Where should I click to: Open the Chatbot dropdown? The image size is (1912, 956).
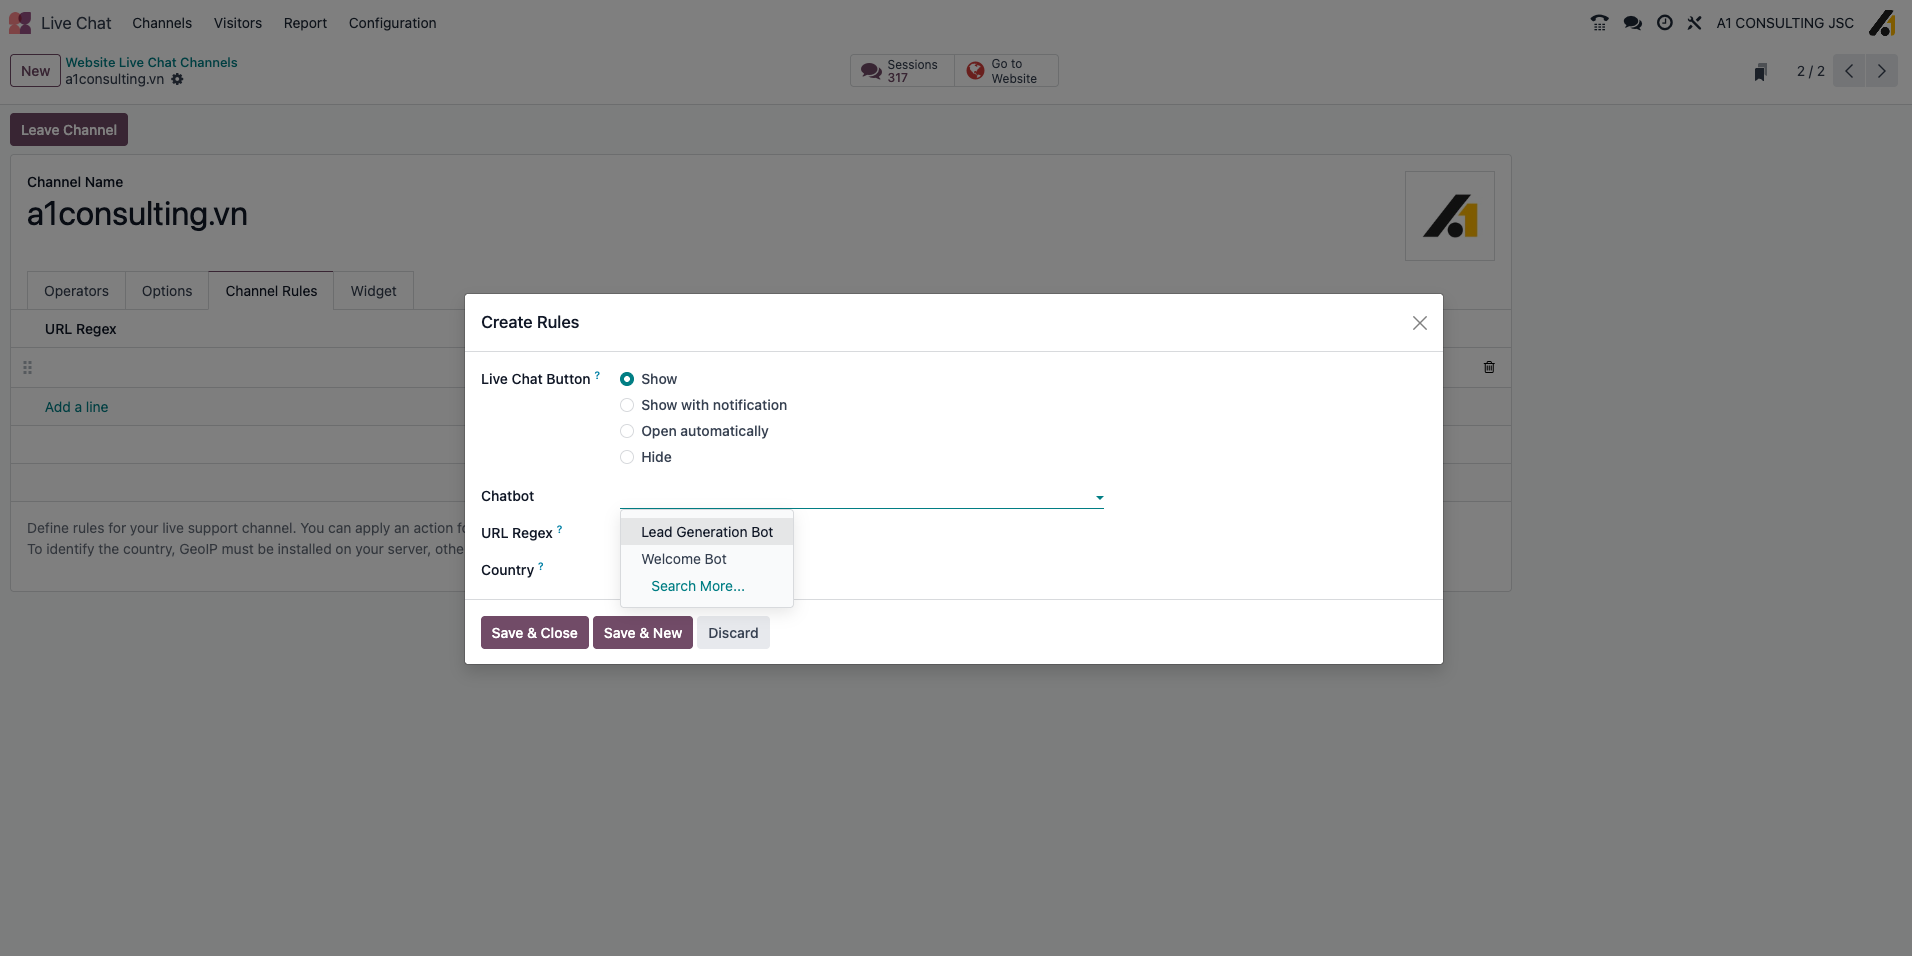click(1097, 497)
